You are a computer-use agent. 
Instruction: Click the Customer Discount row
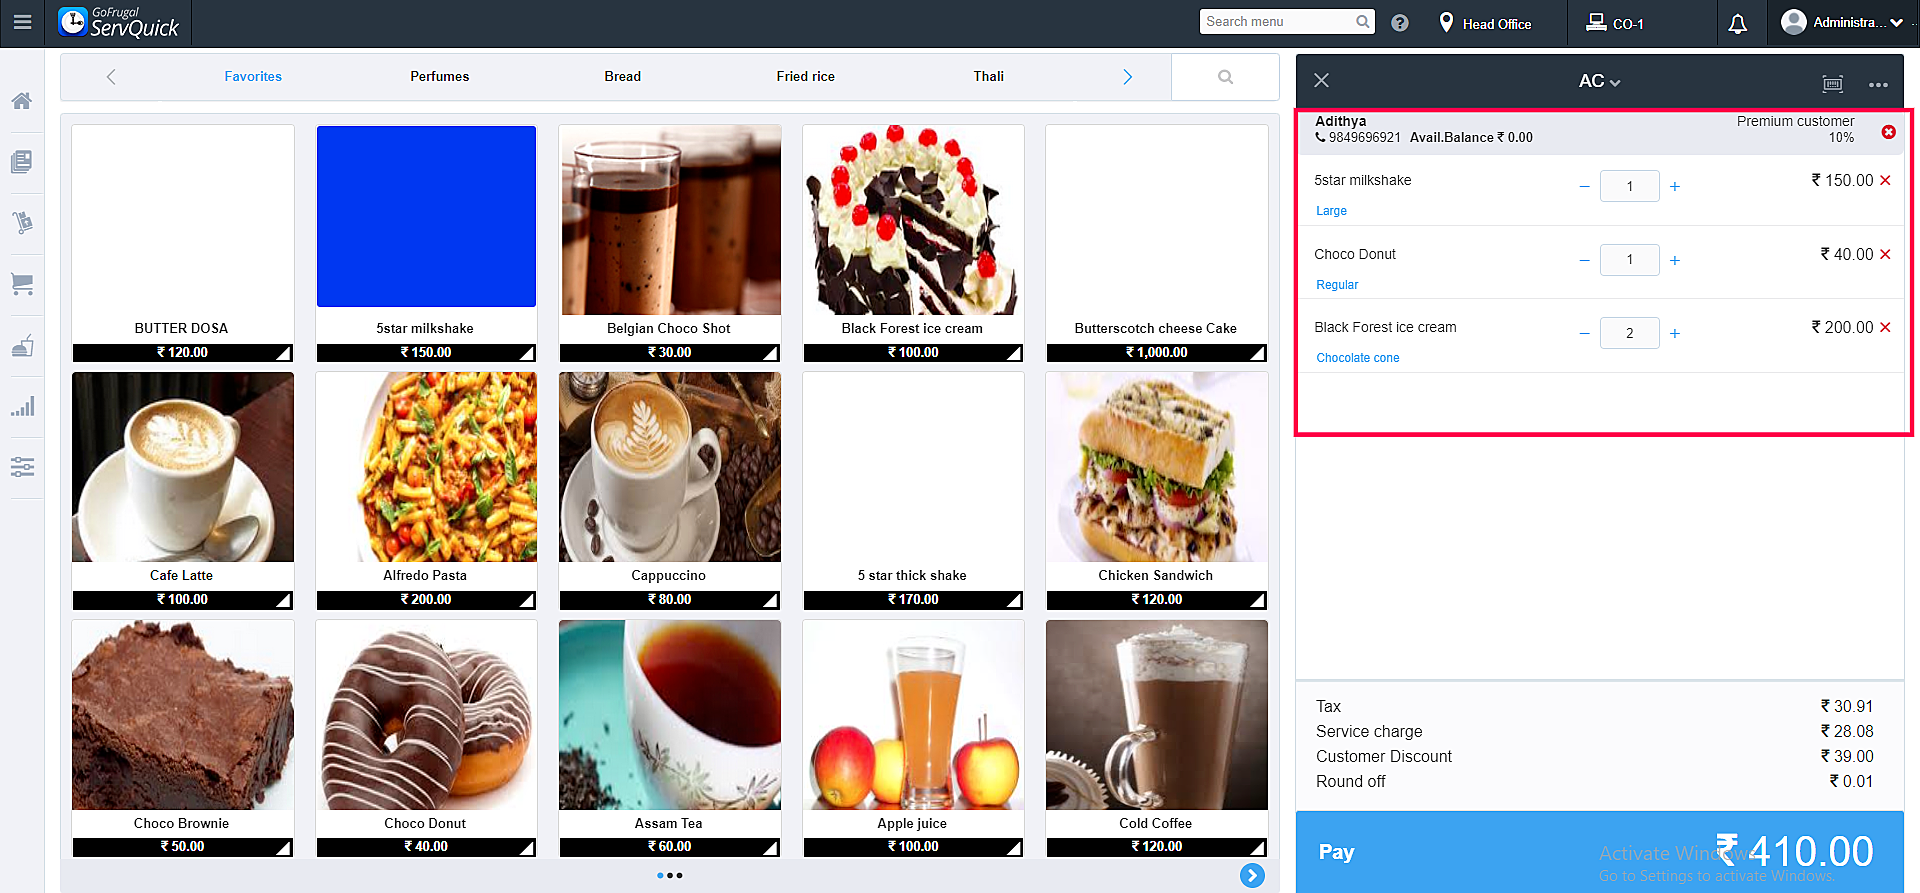pos(1595,757)
